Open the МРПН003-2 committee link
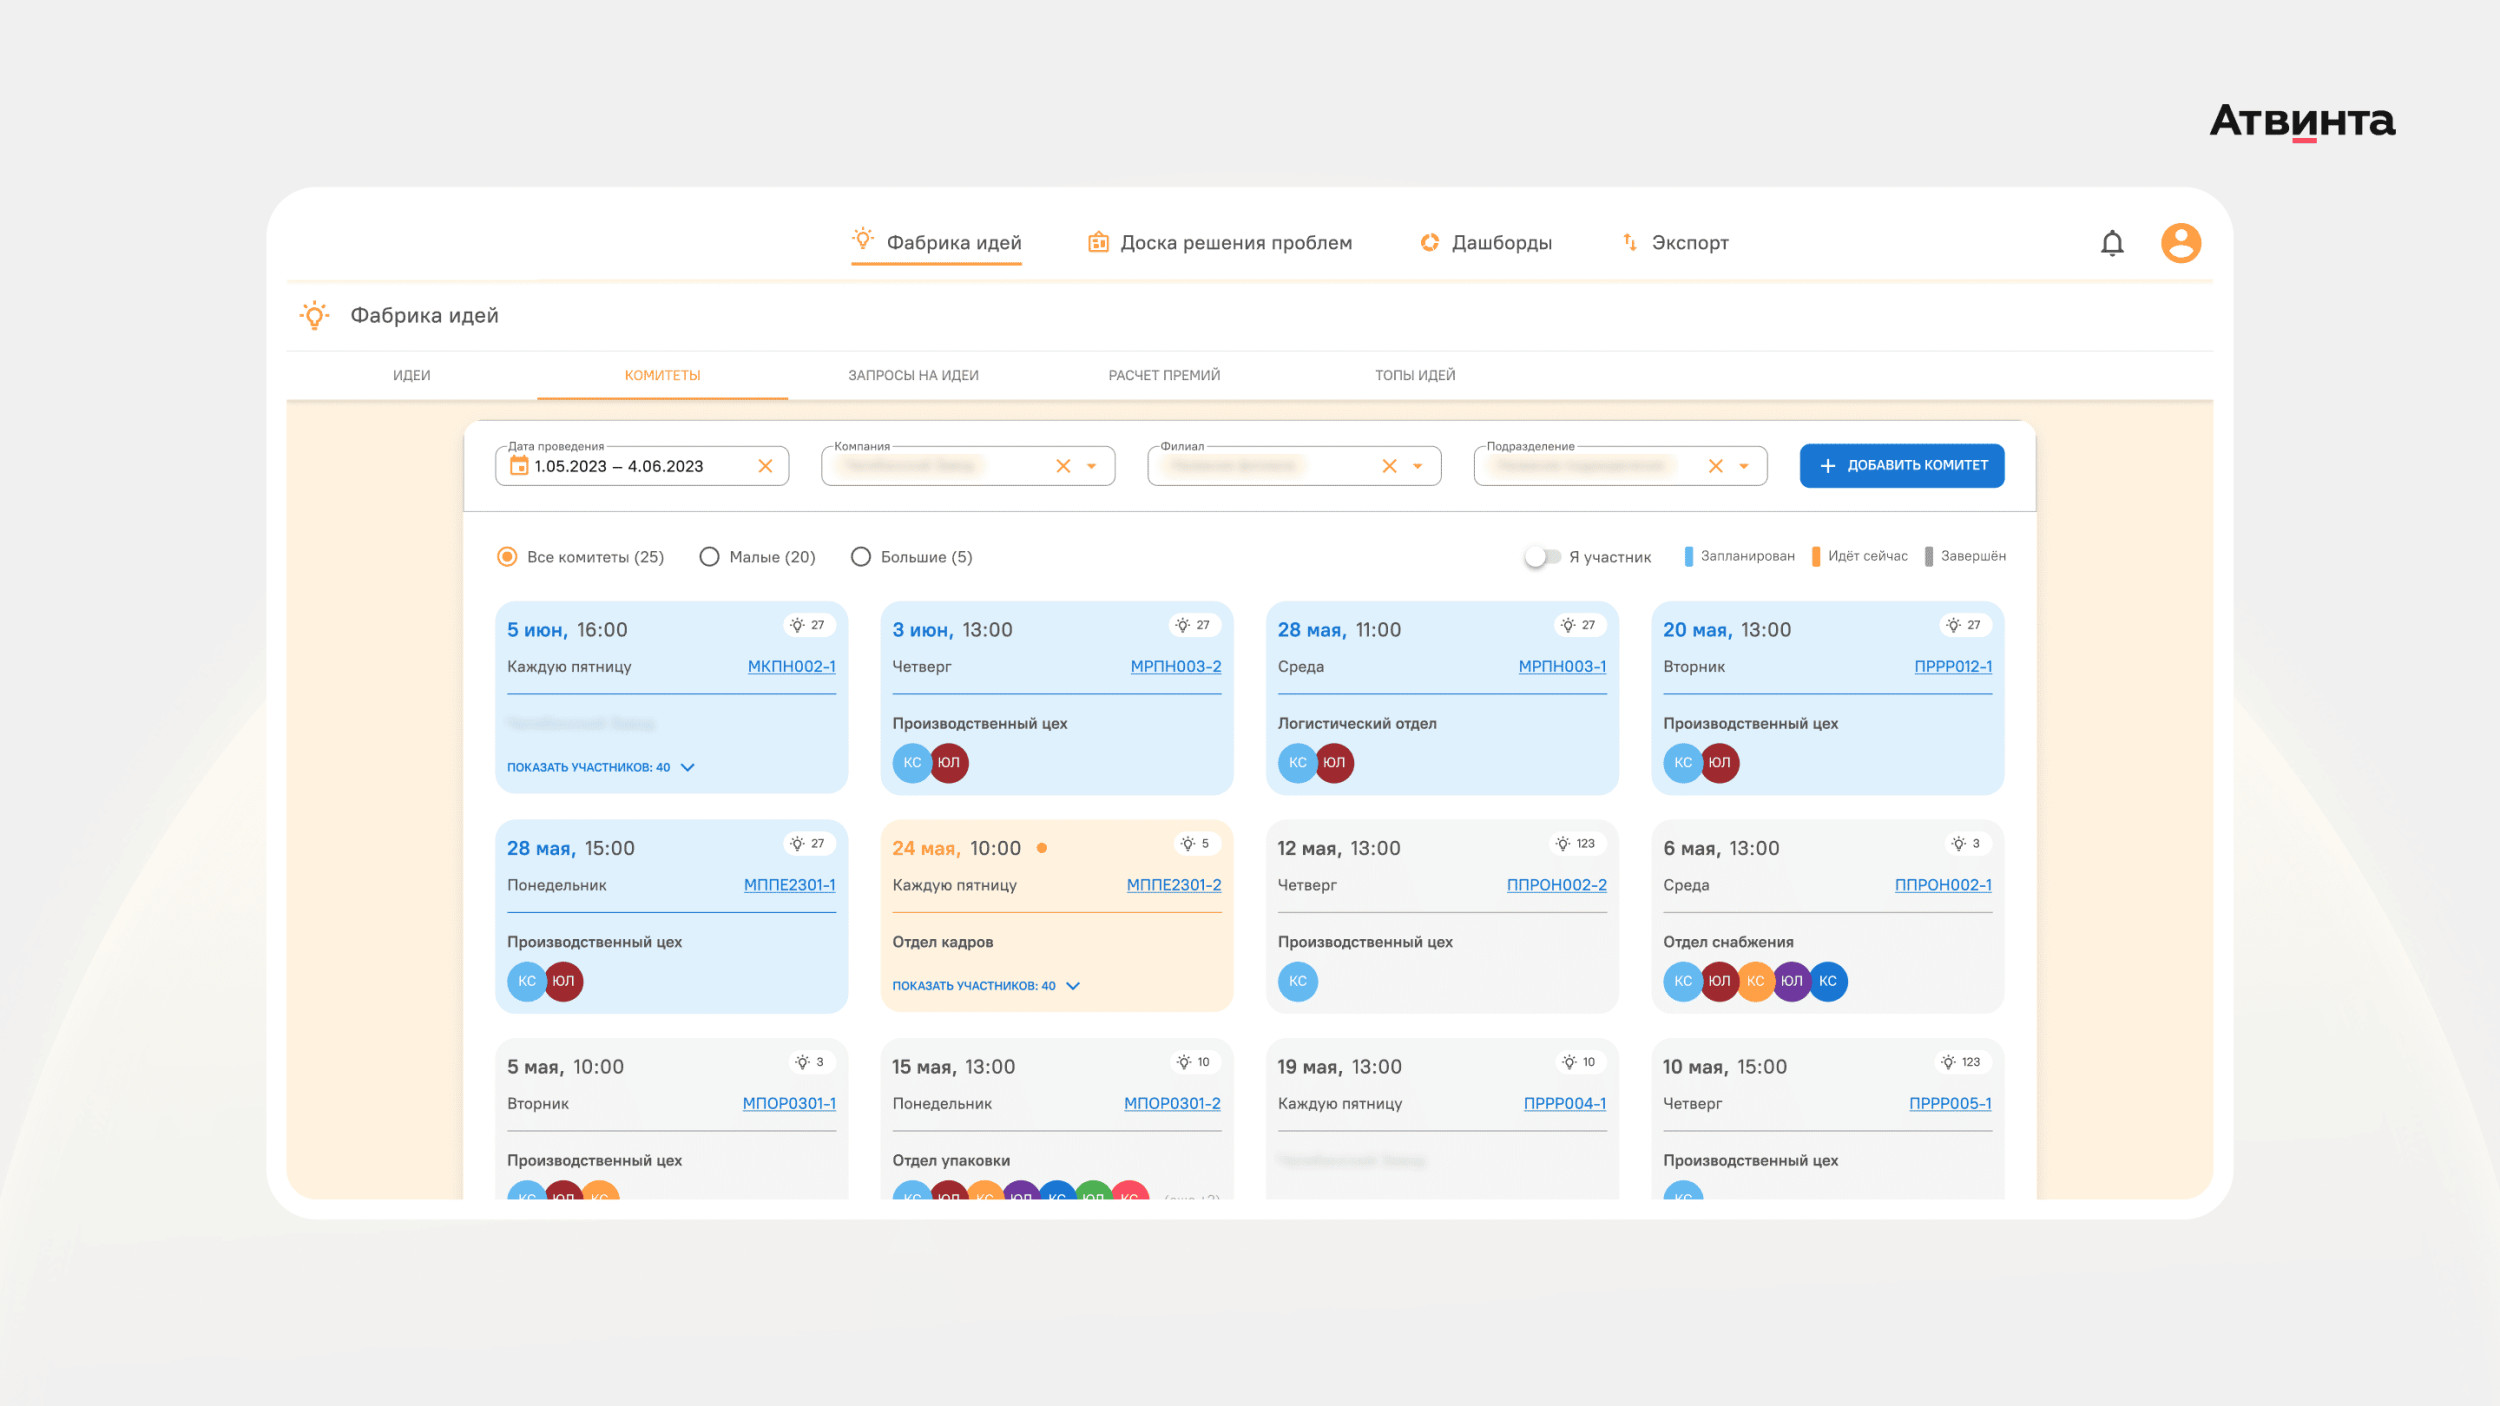Image resolution: width=2500 pixels, height=1406 pixels. tap(1175, 667)
